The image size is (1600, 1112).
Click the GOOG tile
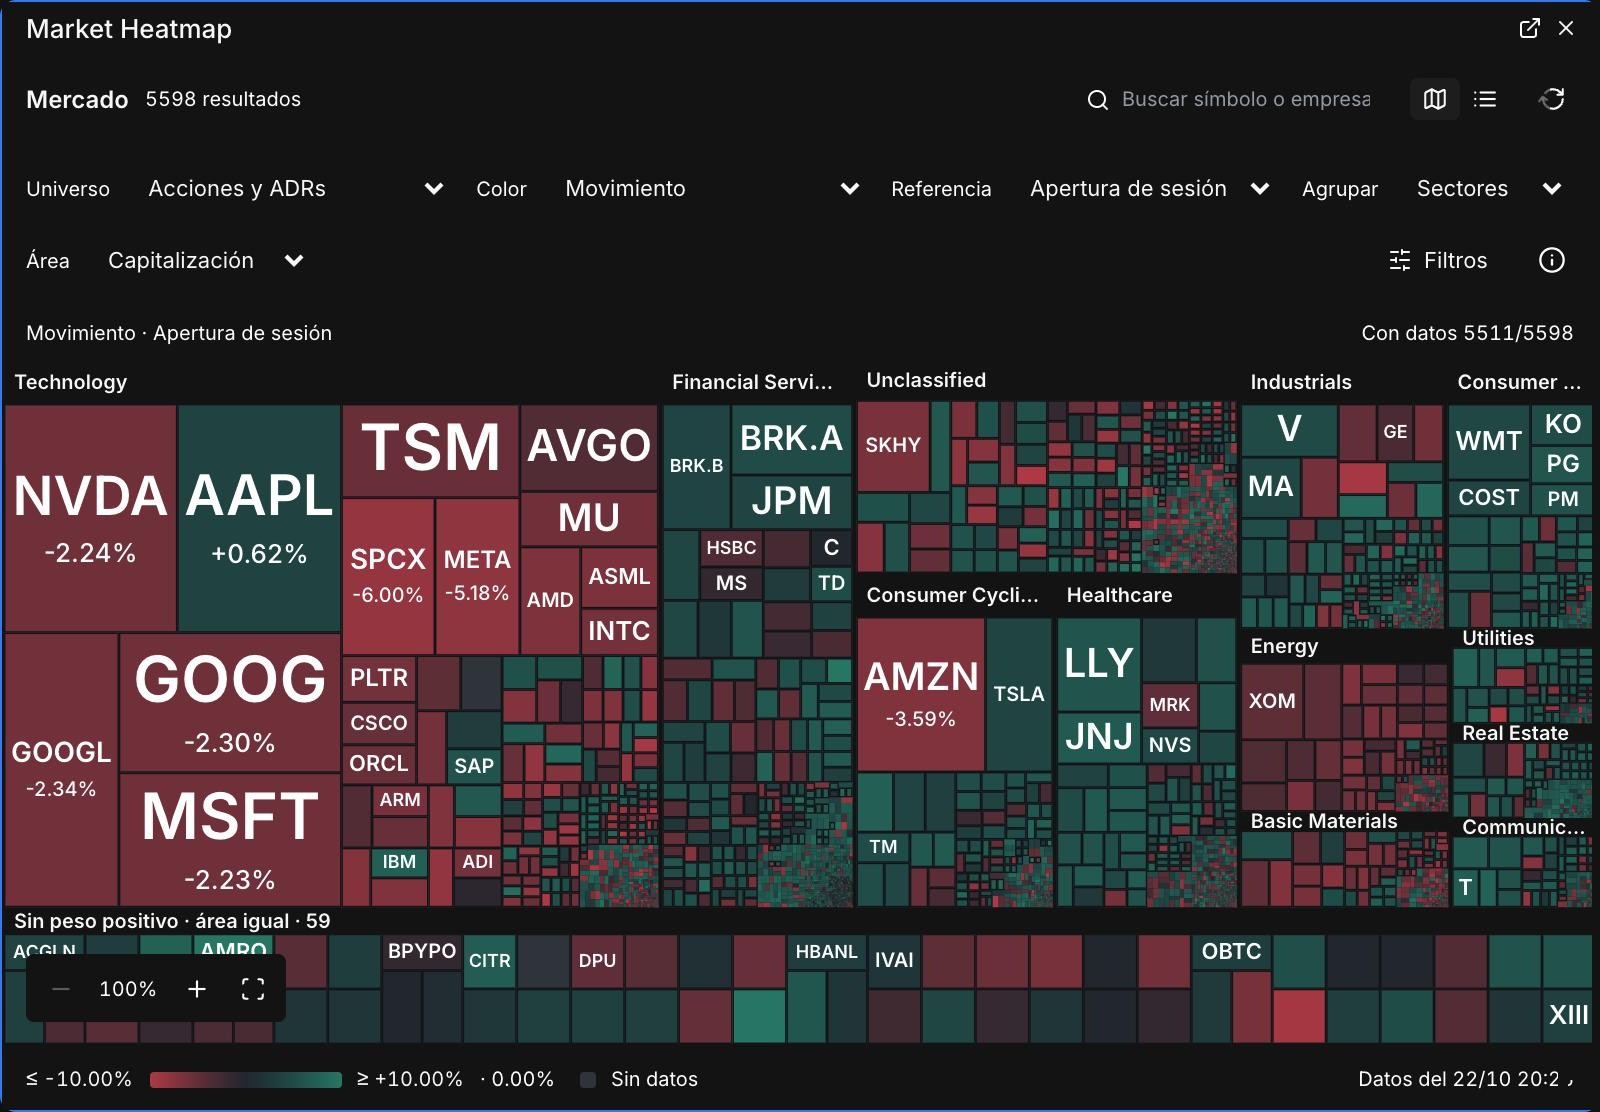(x=230, y=702)
